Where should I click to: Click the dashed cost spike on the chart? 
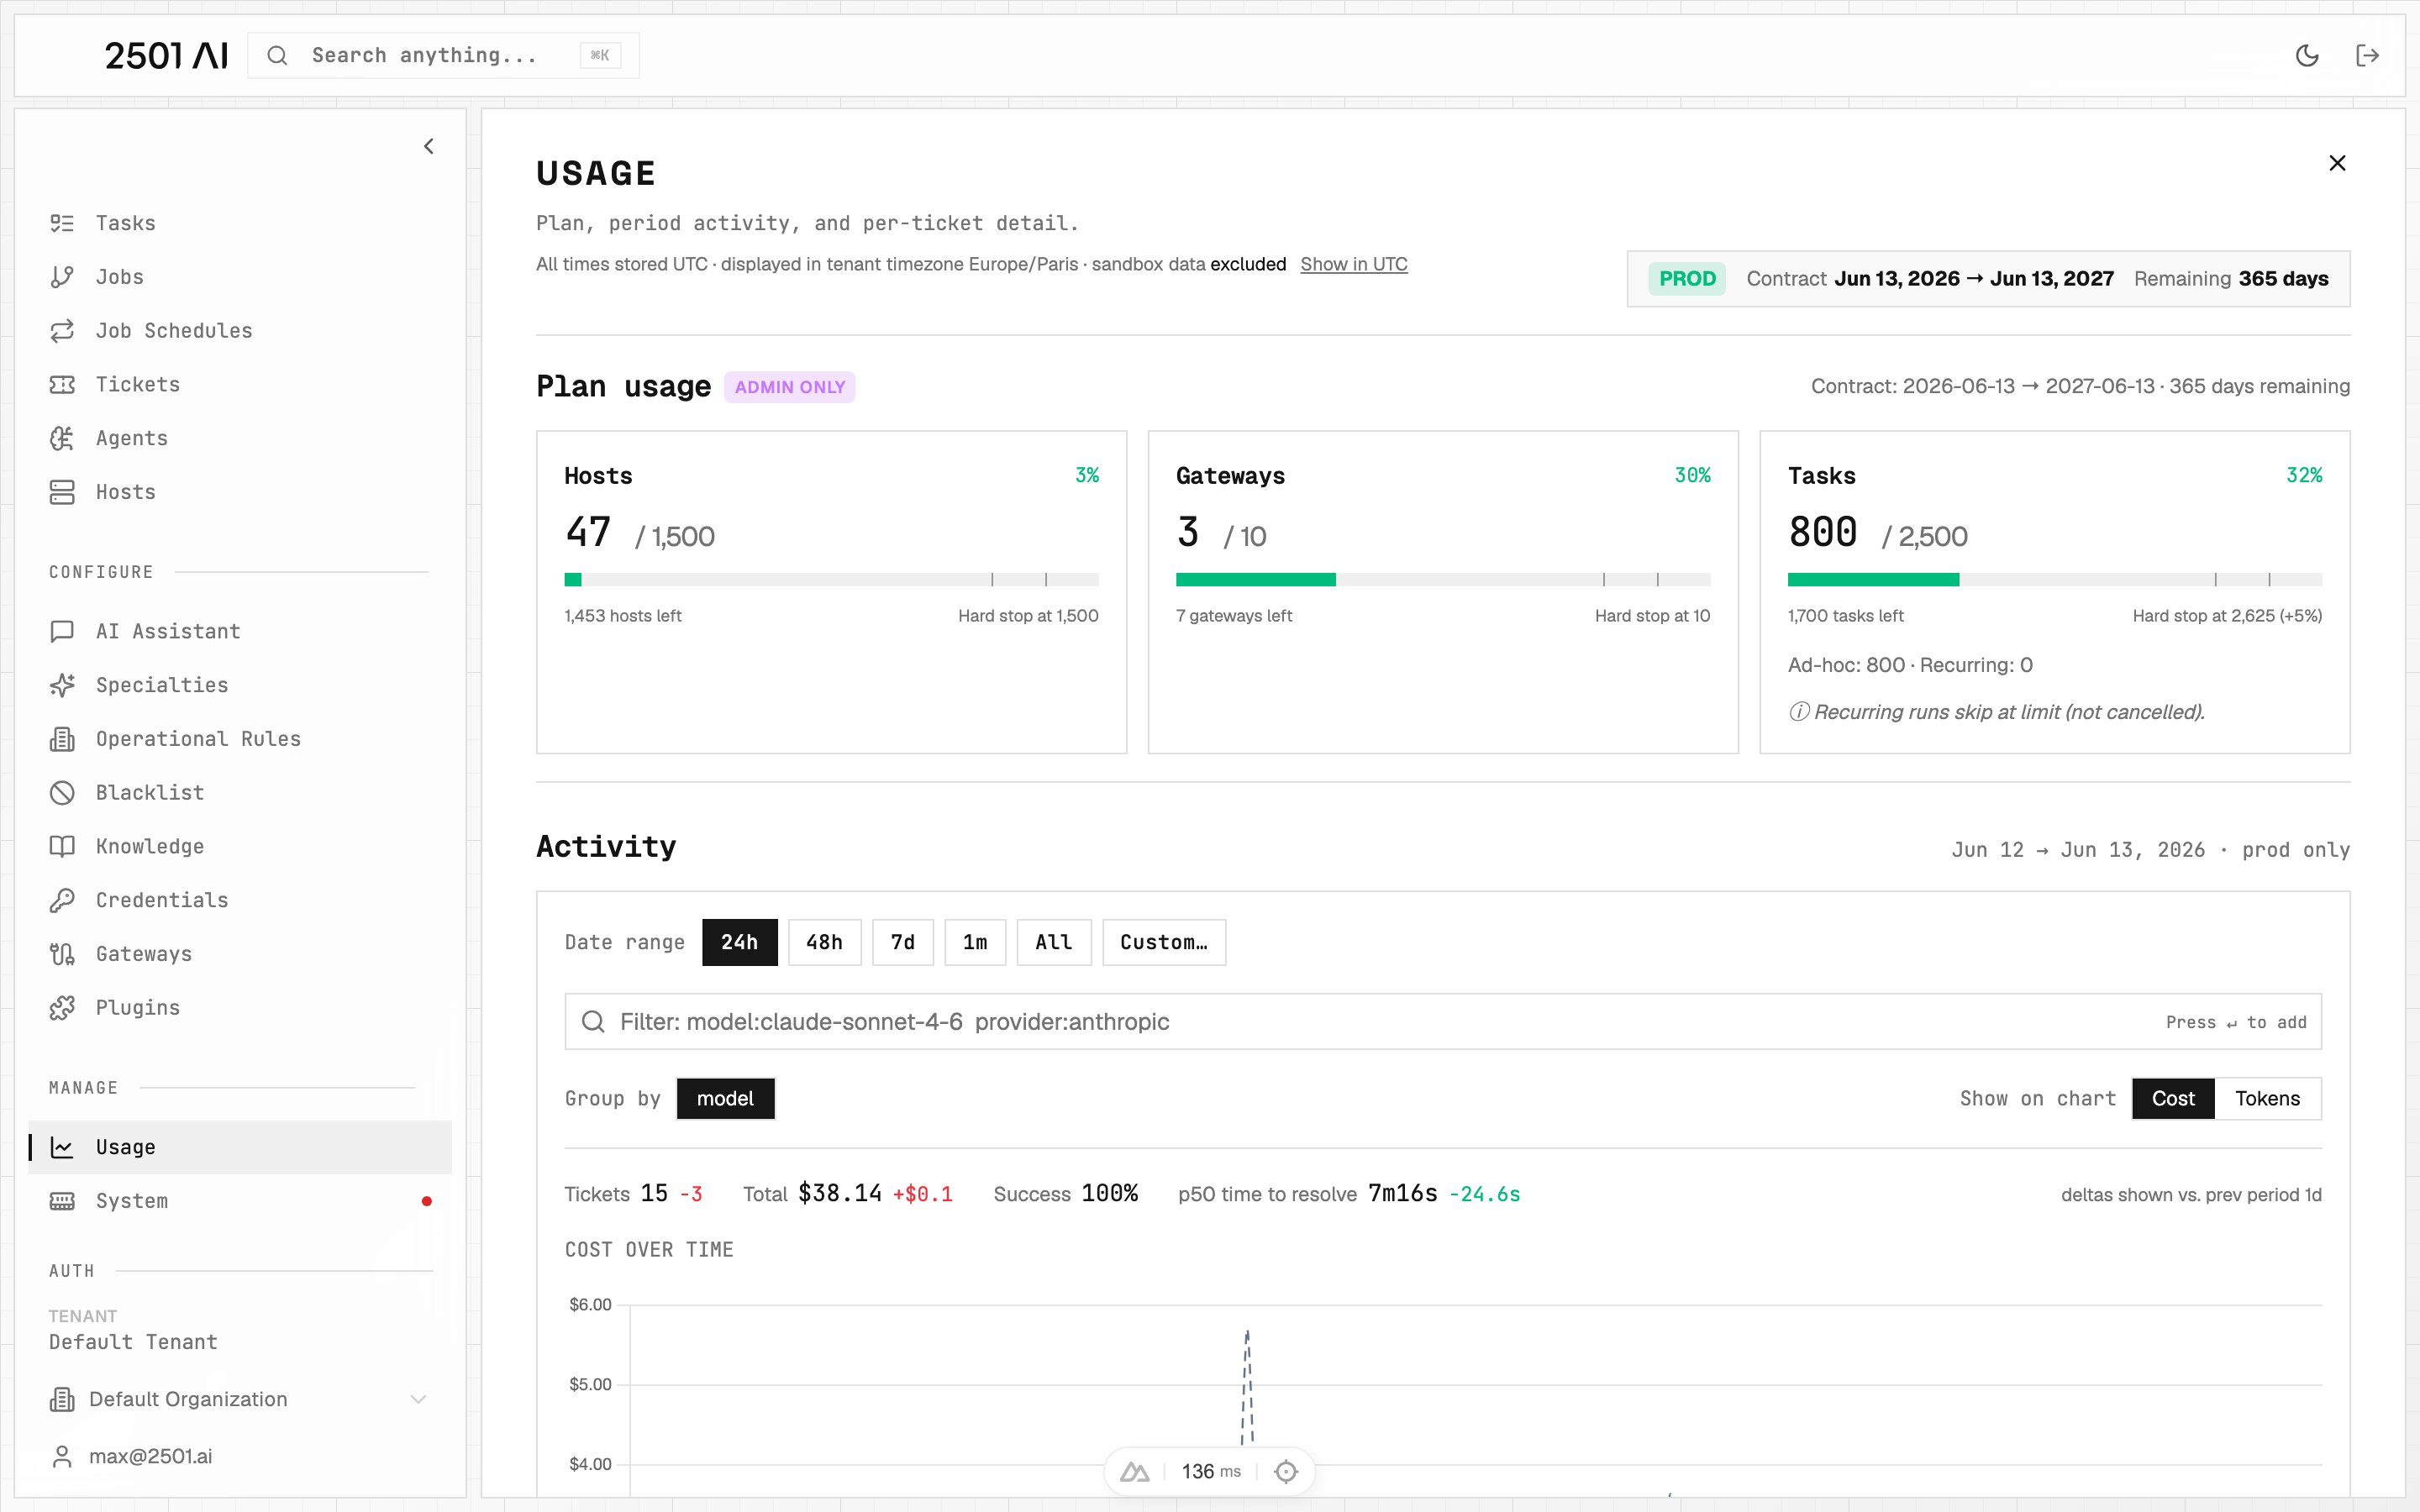[1247, 1388]
